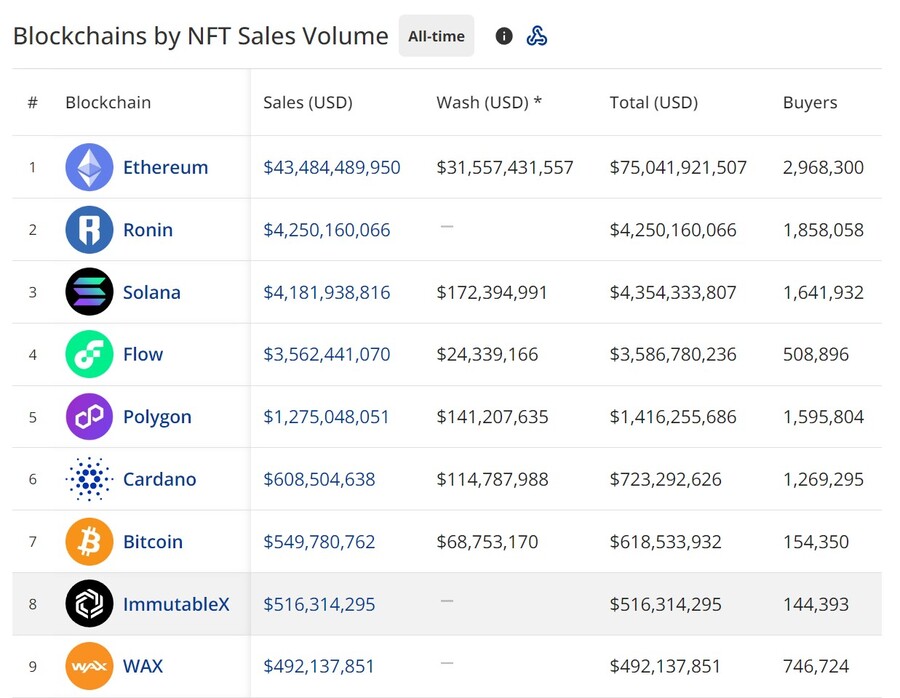
Task: Select Cardano wash value $114,787,988
Action: click(492, 479)
